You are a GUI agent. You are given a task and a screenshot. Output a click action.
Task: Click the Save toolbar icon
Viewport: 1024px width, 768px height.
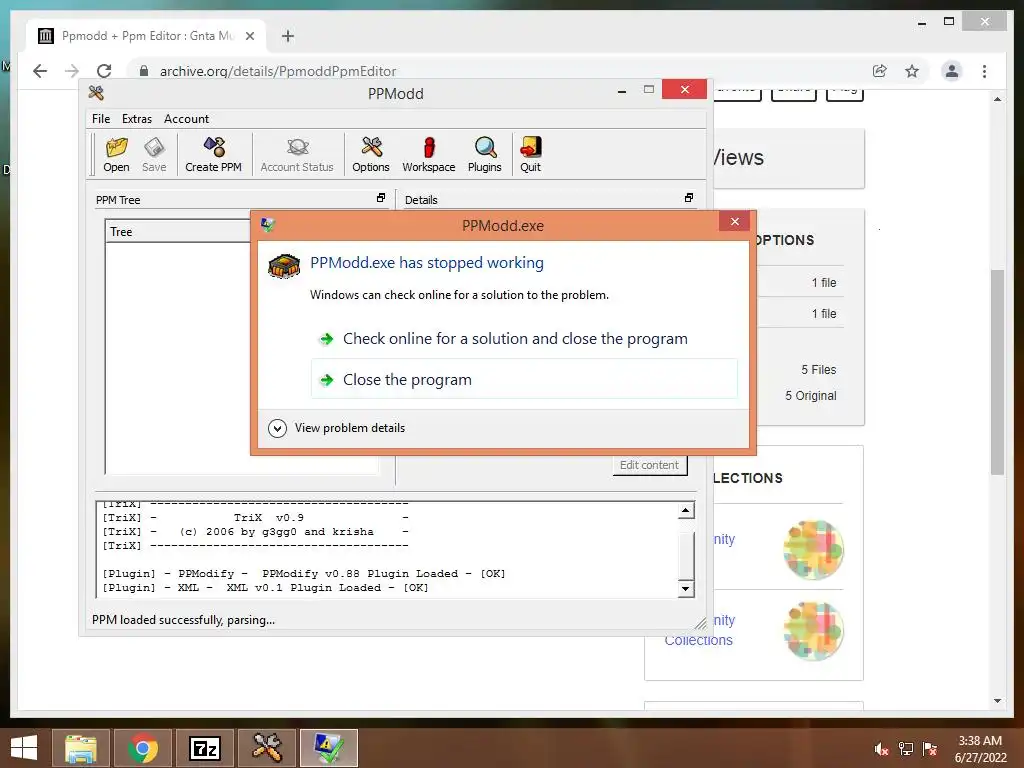pos(154,154)
